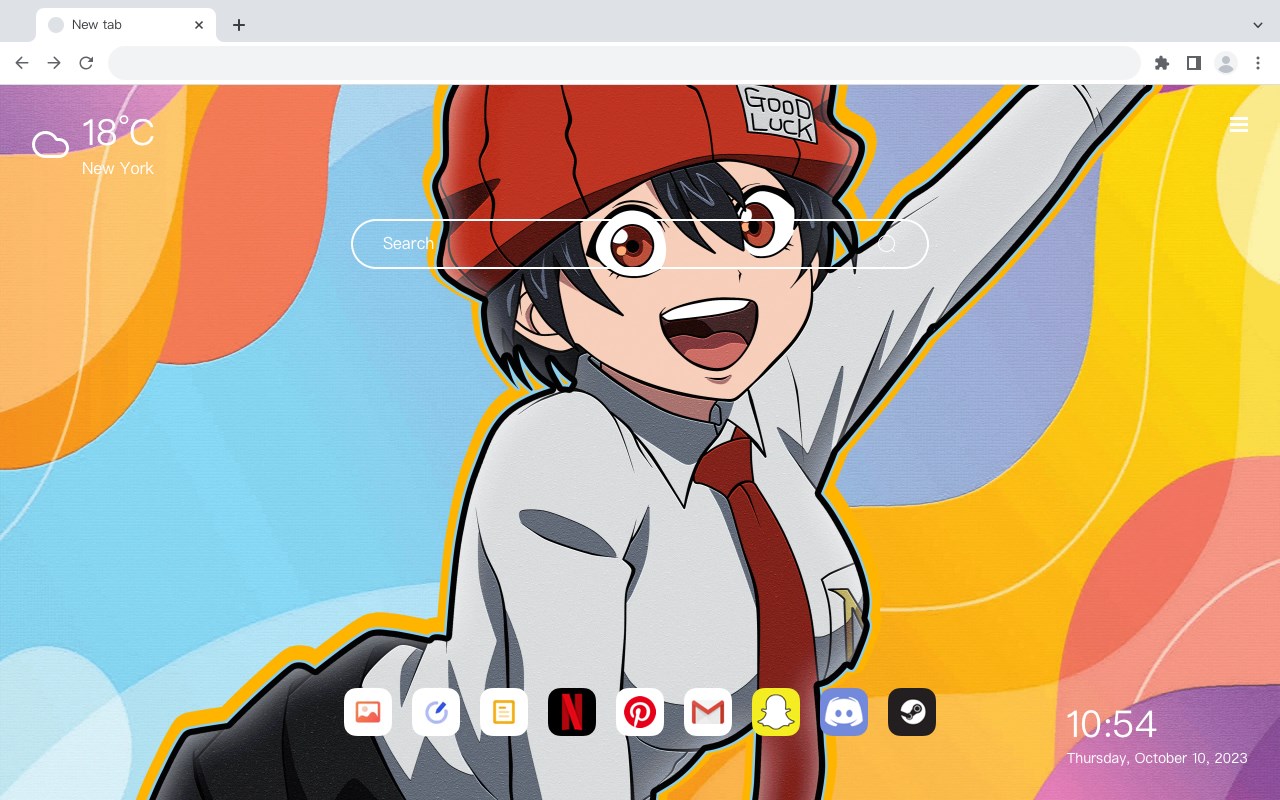Open the to-do checkmark shortcut
The width and height of the screenshot is (1280, 800).
pos(436,712)
